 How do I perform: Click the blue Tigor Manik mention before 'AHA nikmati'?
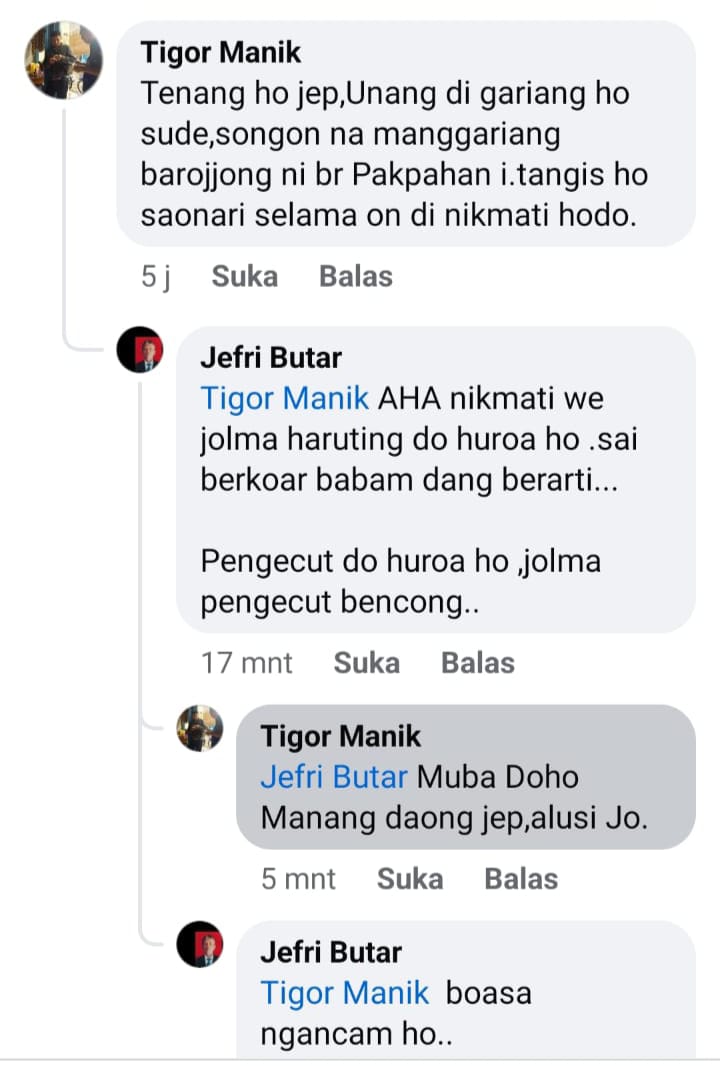(x=284, y=398)
